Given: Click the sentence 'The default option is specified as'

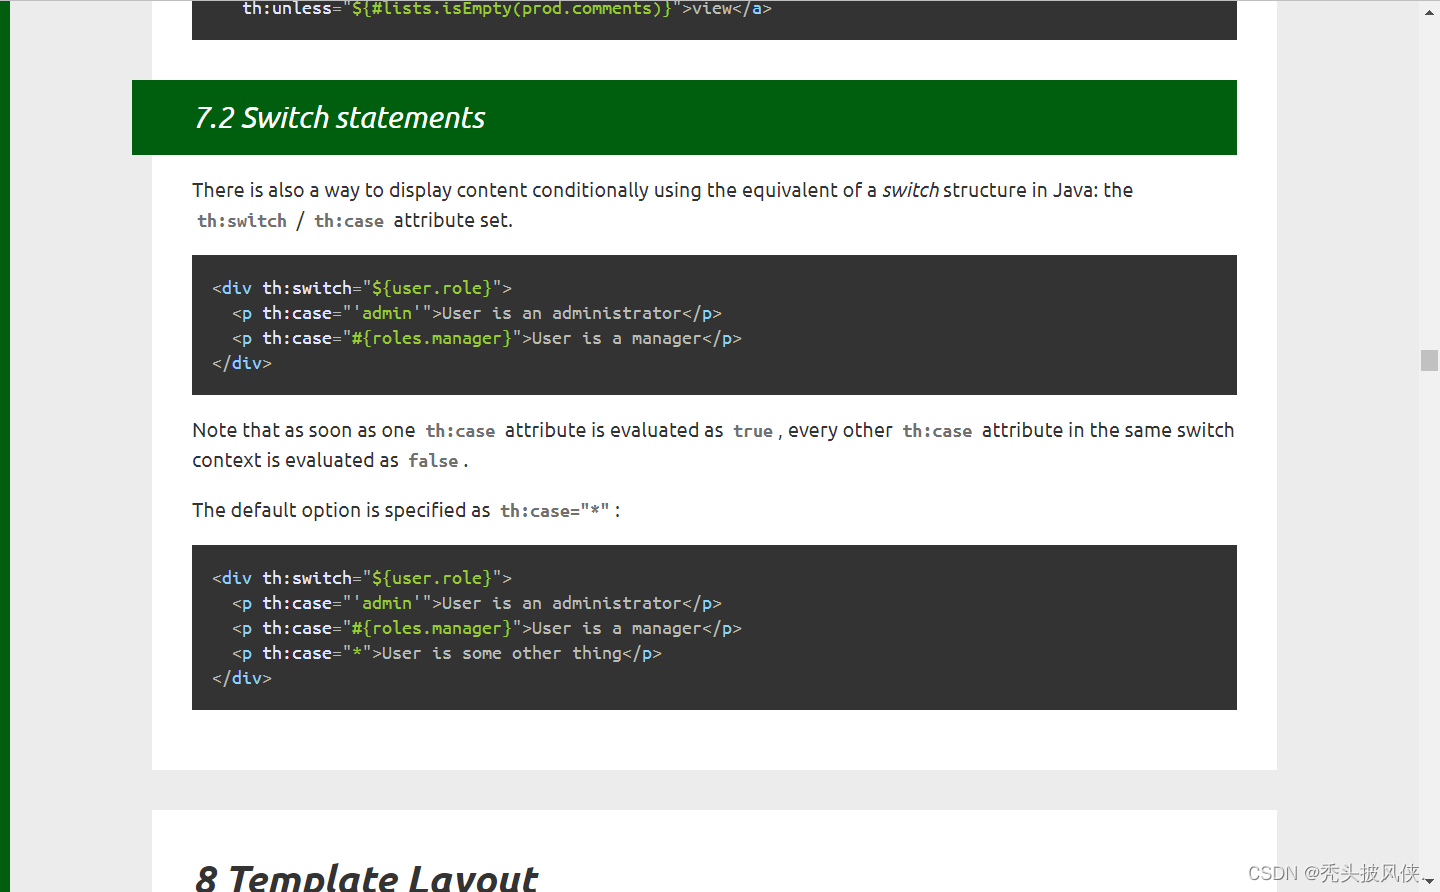Looking at the screenshot, I should coord(341,510).
